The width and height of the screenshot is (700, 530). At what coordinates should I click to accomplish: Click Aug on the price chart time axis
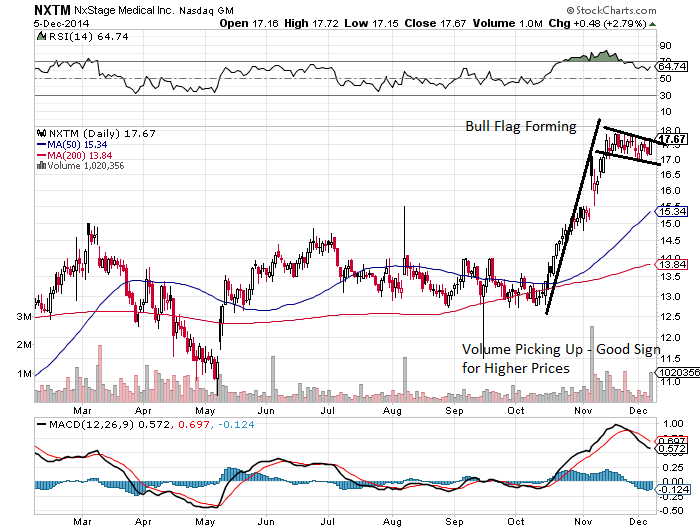pos(392,411)
